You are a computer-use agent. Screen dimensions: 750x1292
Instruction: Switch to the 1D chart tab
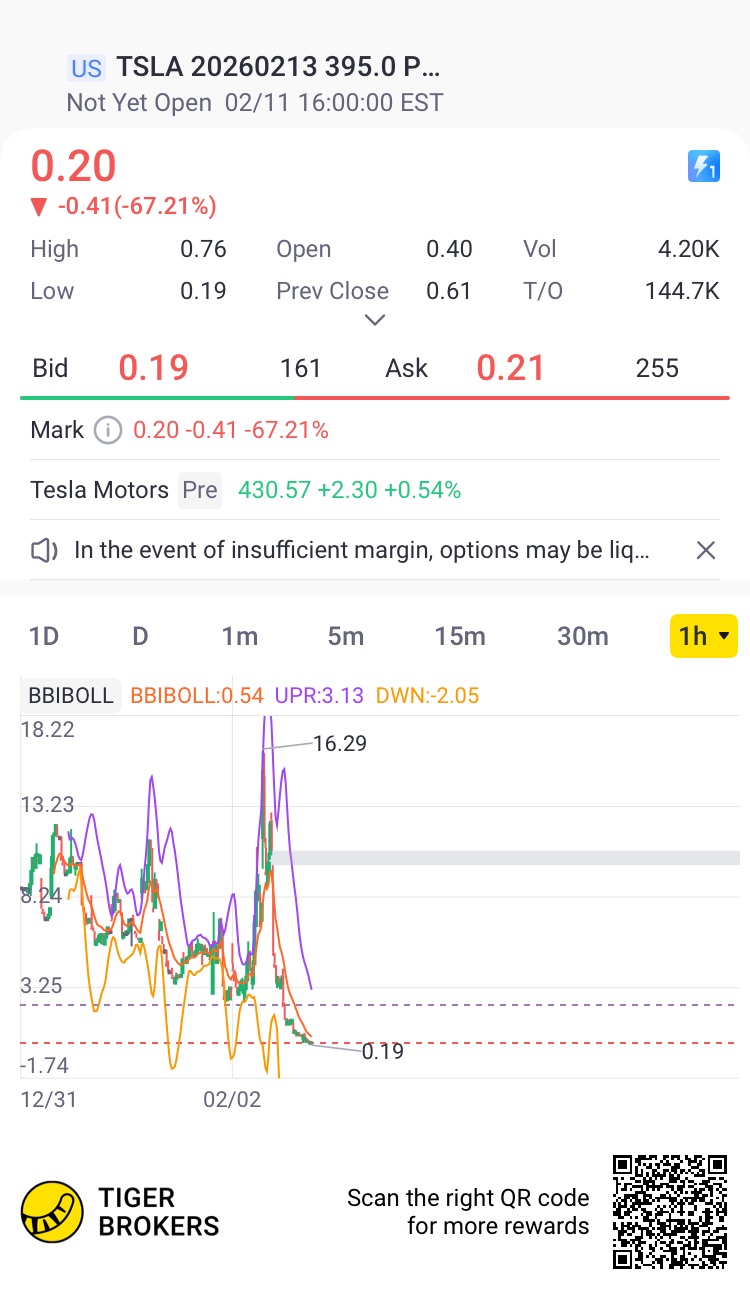pyautogui.click(x=44, y=636)
